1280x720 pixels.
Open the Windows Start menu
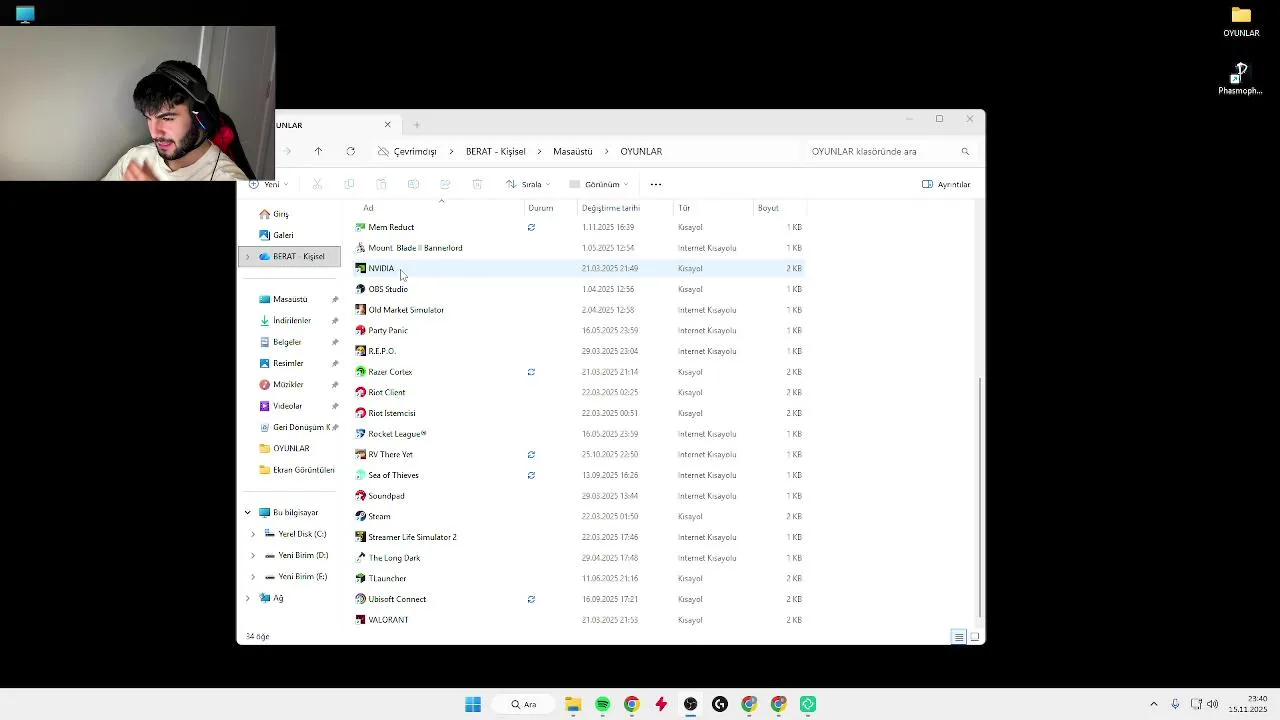[473, 704]
